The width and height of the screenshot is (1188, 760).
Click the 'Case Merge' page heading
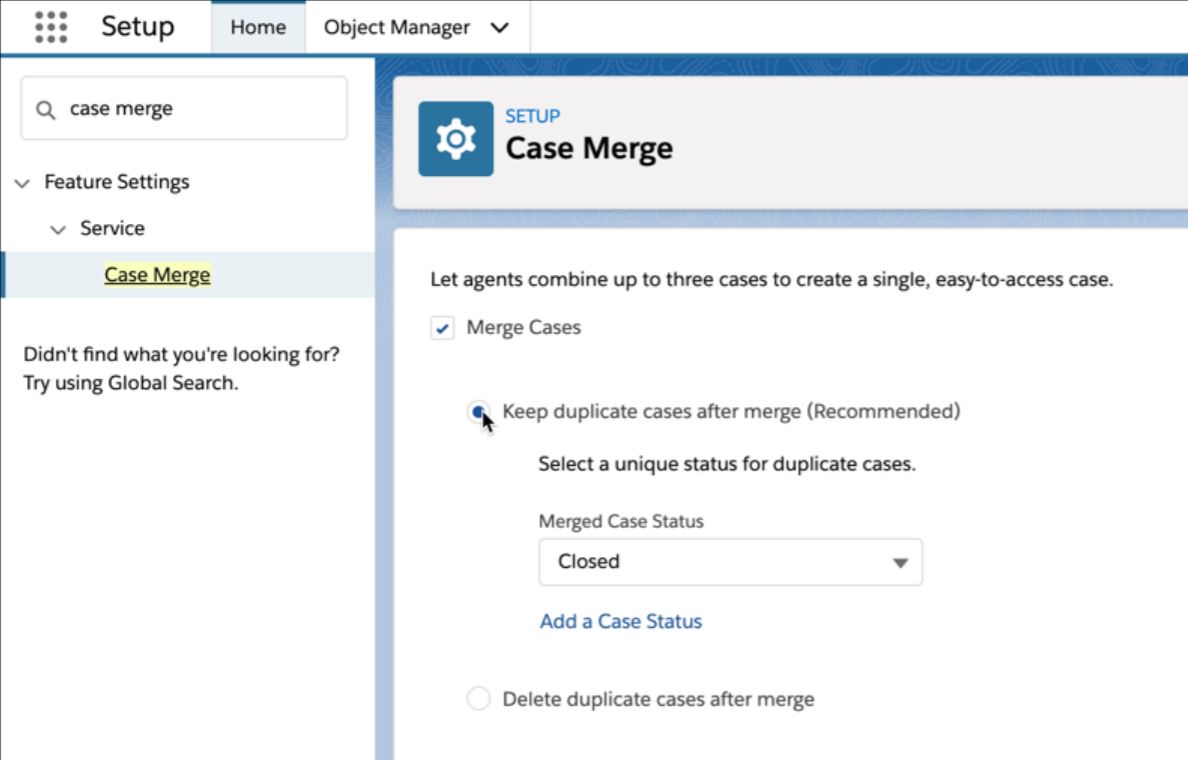tap(589, 148)
